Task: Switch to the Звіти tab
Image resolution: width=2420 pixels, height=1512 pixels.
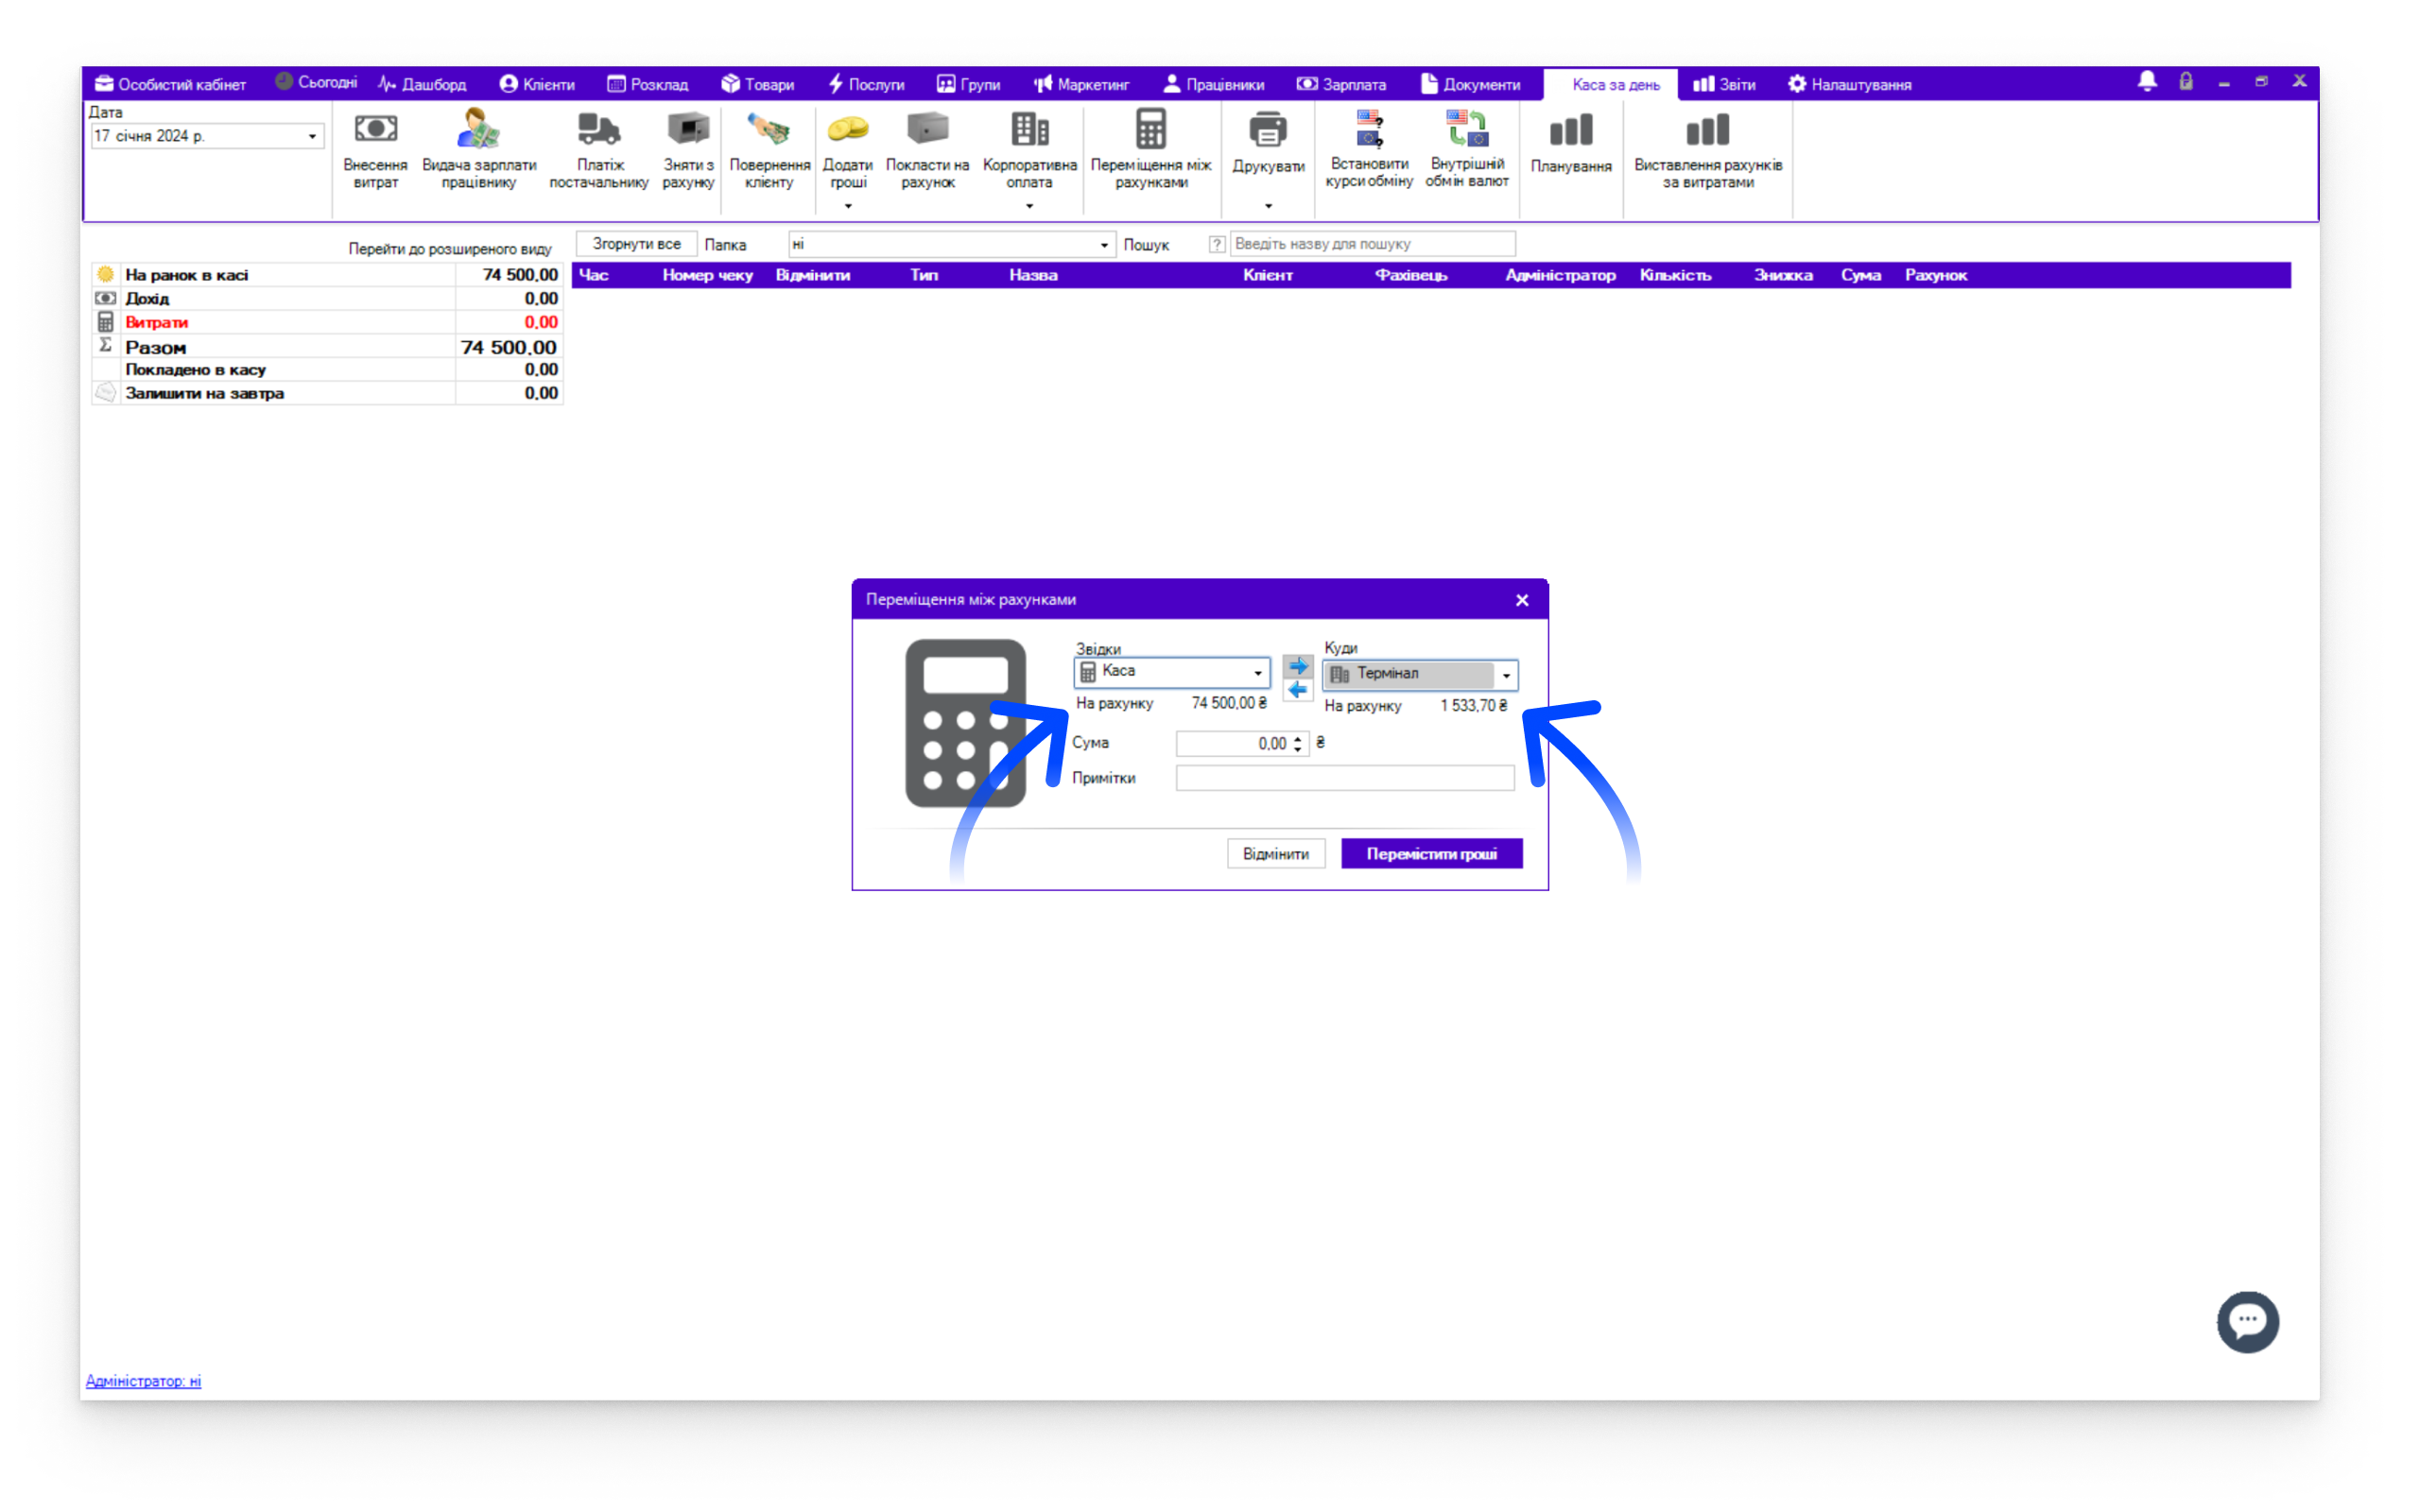Action: coord(1724,84)
